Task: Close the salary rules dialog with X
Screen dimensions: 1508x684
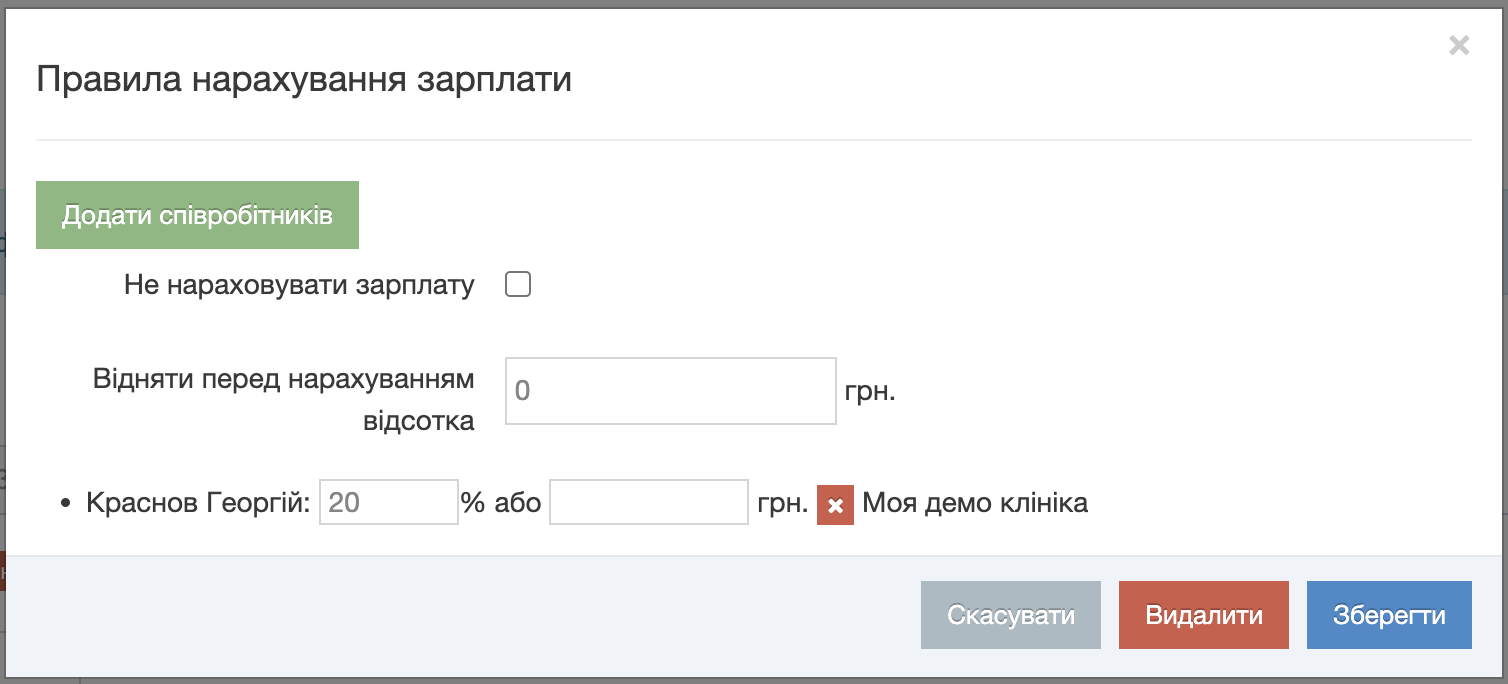Action: coord(1459,45)
